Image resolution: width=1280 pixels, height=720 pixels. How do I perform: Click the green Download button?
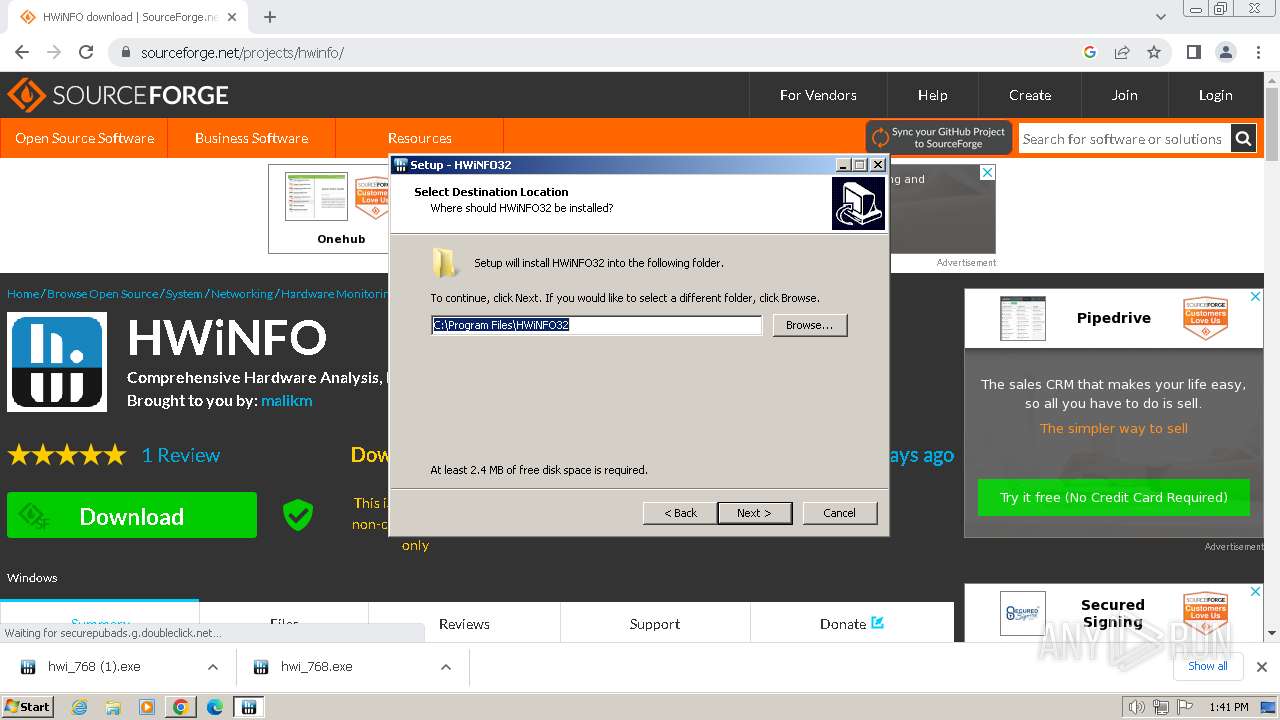[132, 516]
